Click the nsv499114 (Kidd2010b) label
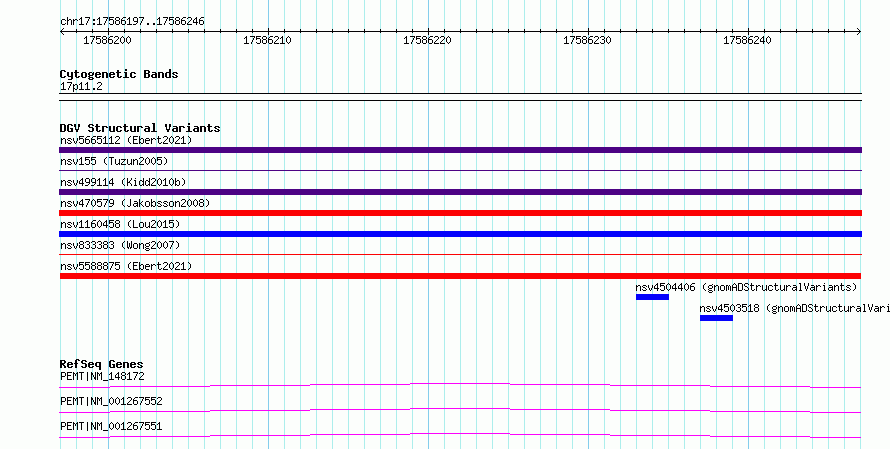890x449 pixels. click(123, 182)
